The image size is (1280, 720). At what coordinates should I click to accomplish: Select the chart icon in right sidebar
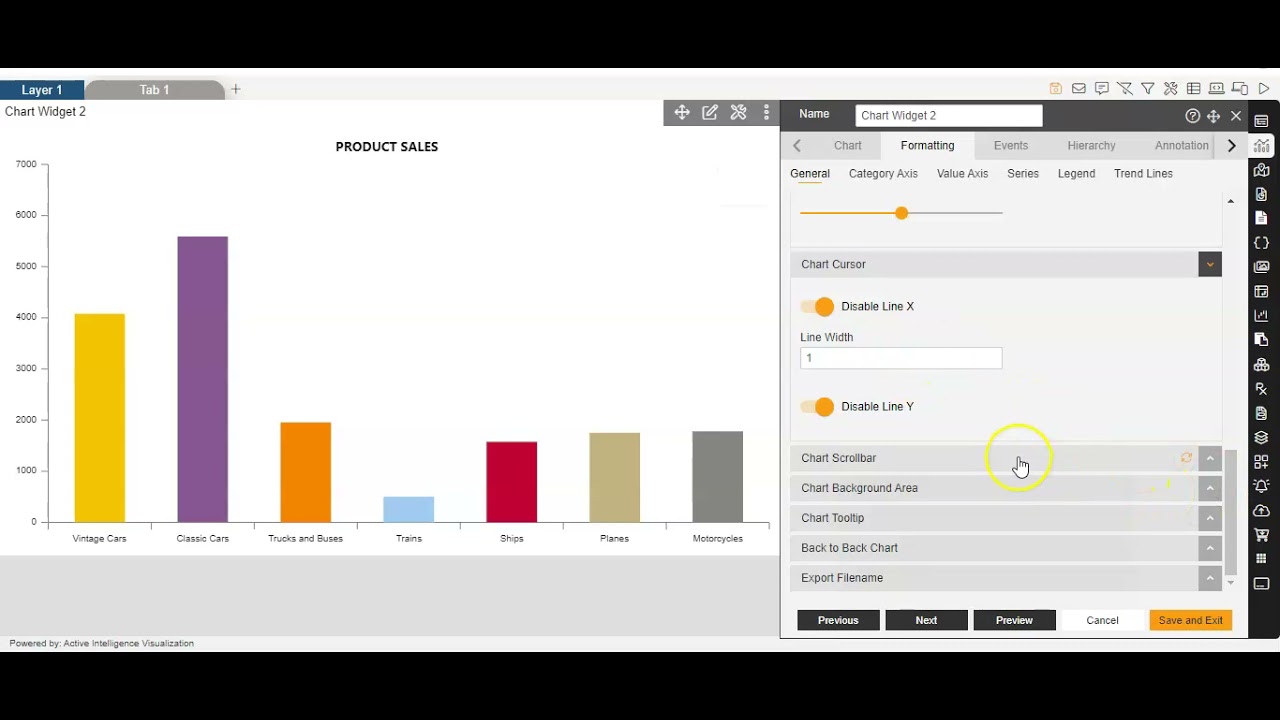(x=1262, y=146)
